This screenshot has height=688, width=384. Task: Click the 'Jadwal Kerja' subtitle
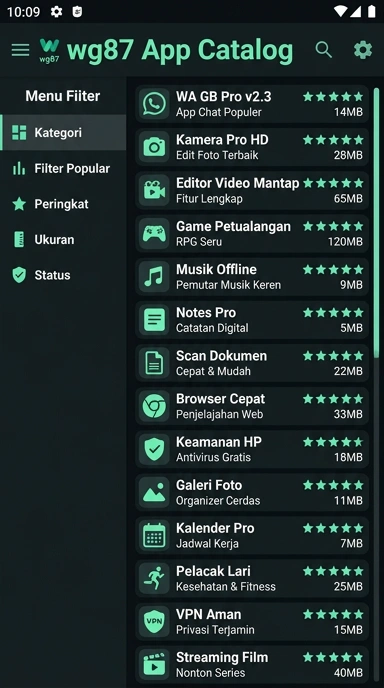[208, 544]
